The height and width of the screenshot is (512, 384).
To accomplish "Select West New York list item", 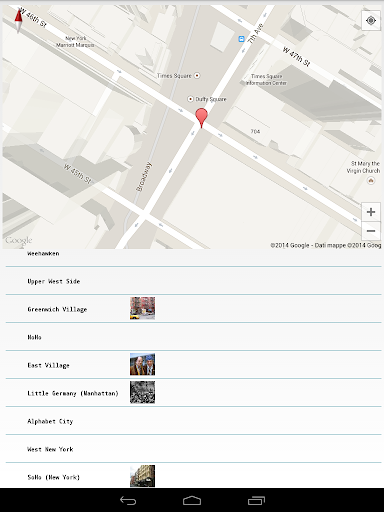I will point(193,449).
